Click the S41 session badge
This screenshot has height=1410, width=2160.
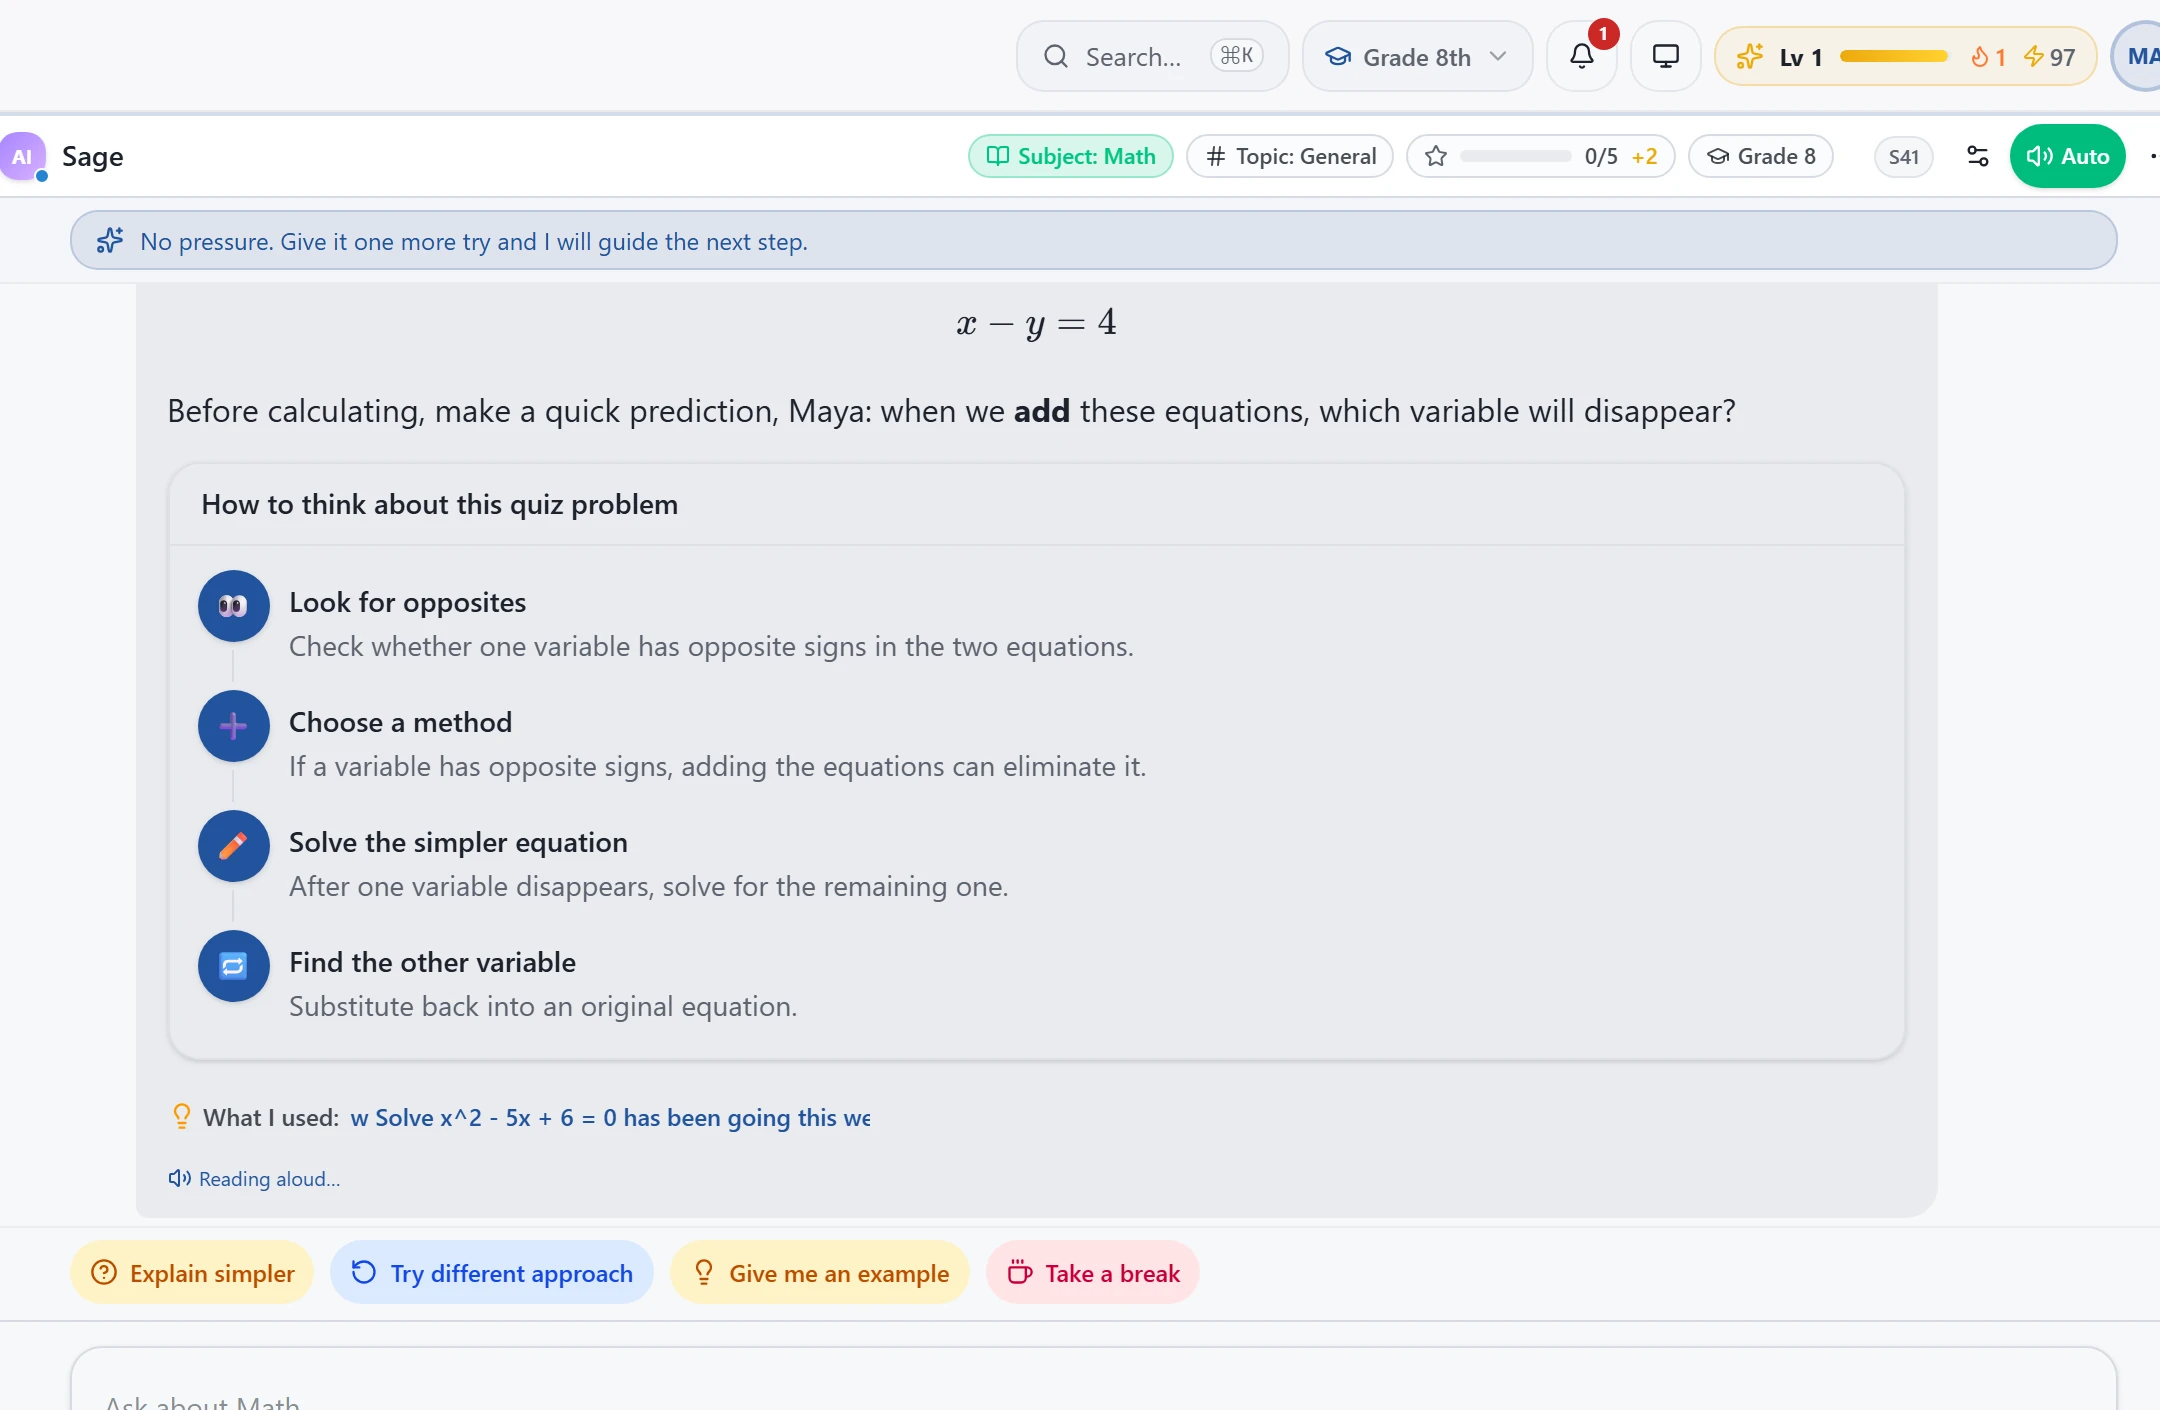[1903, 156]
